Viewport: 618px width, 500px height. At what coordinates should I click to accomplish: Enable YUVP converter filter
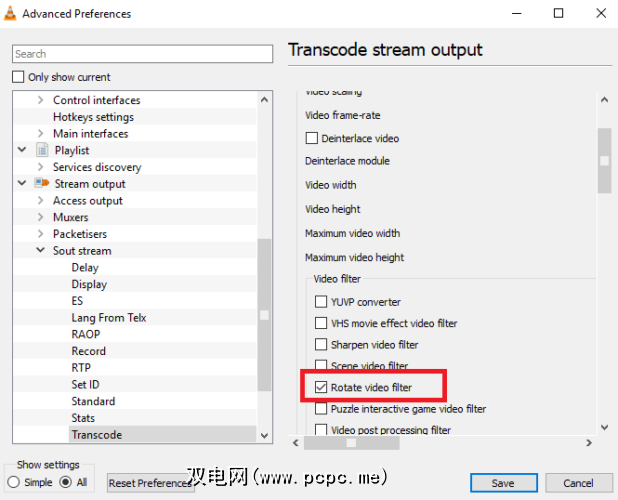click(321, 302)
